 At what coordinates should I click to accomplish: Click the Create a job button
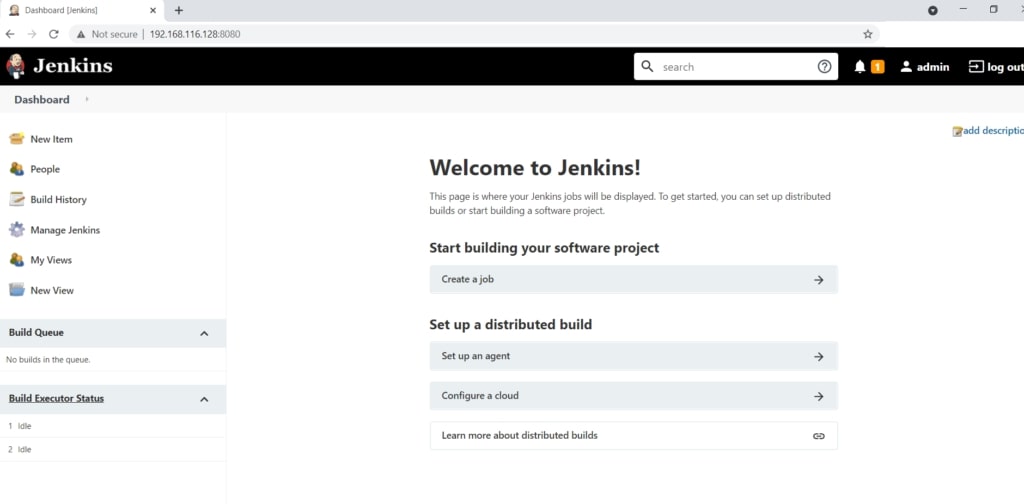click(x=633, y=279)
